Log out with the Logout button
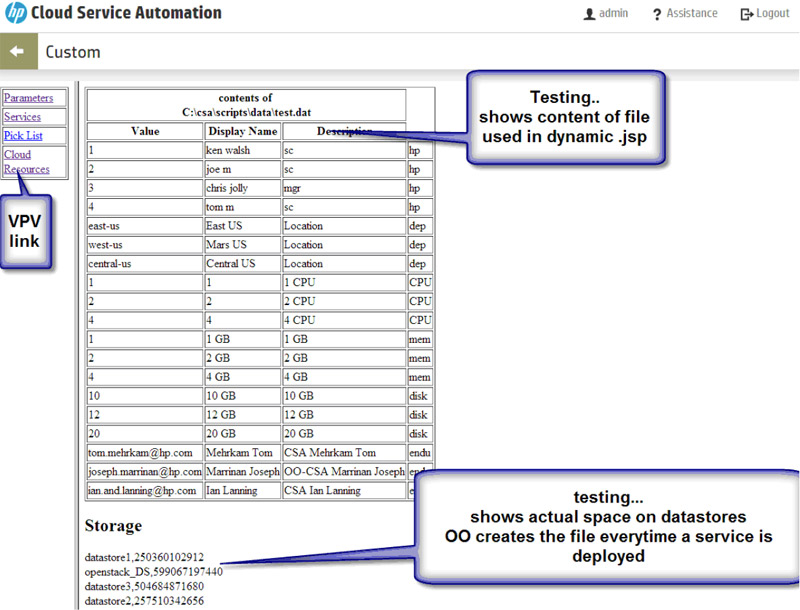This screenshot has width=800, height=610. (x=765, y=13)
